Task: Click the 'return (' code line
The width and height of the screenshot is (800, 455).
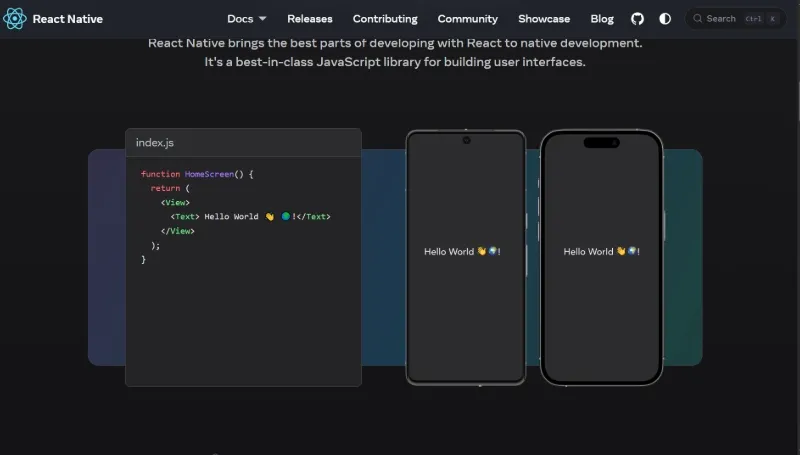Action: tap(170, 188)
